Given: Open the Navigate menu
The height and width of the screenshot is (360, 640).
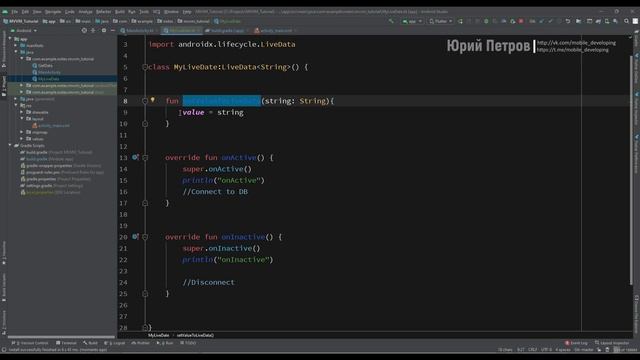Looking at the screenshot, I should [x=53, y=12].
